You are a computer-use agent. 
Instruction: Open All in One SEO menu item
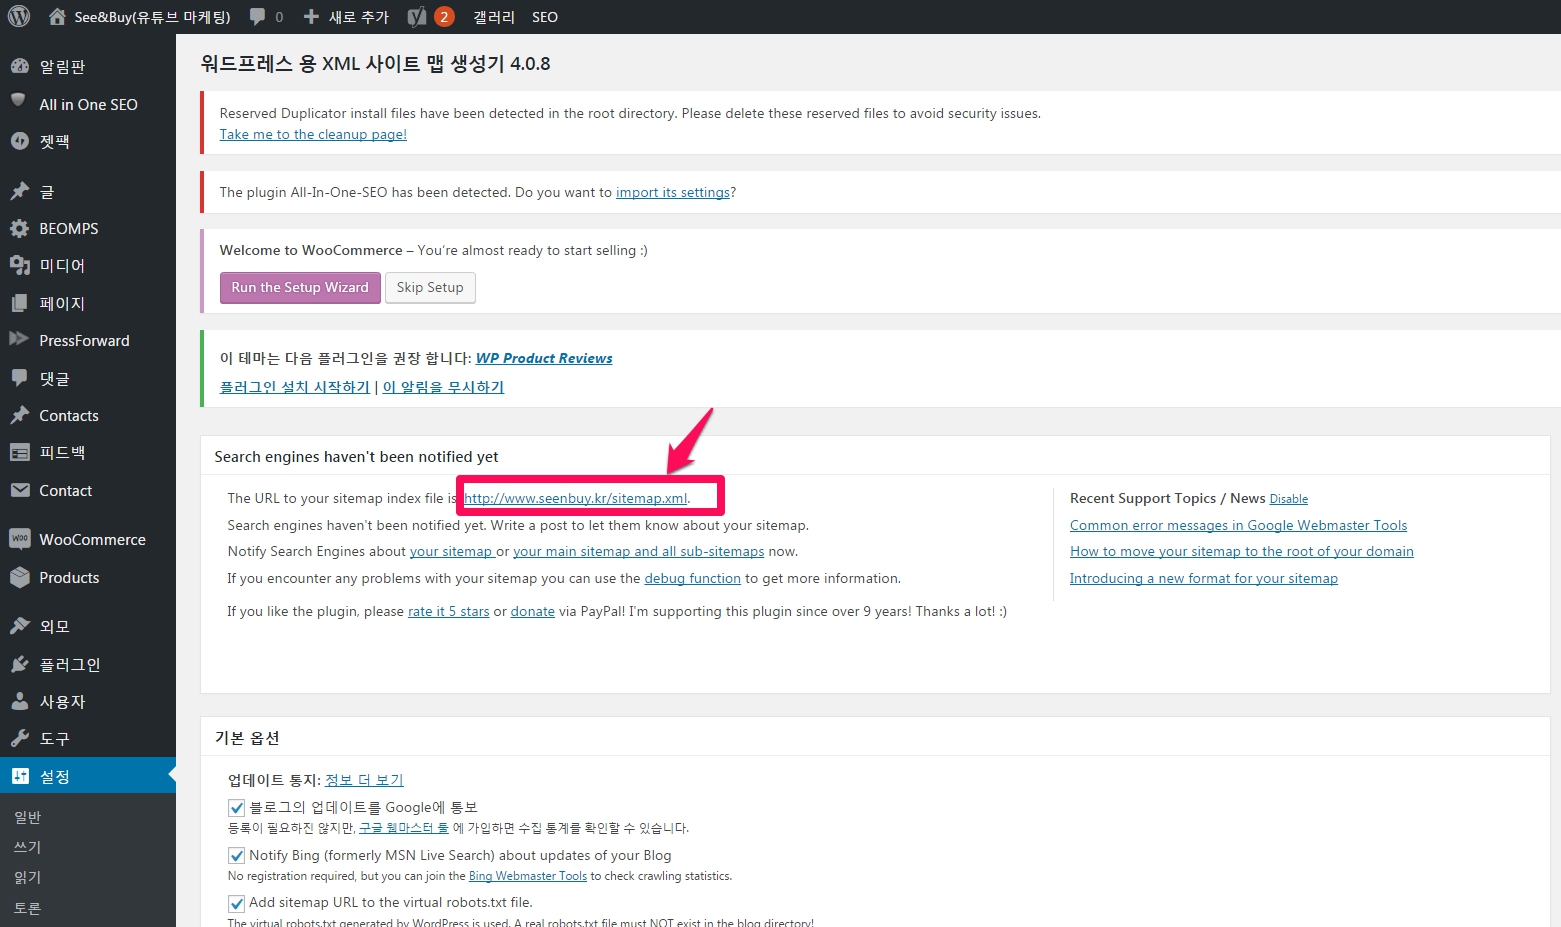tap(88, 104)
